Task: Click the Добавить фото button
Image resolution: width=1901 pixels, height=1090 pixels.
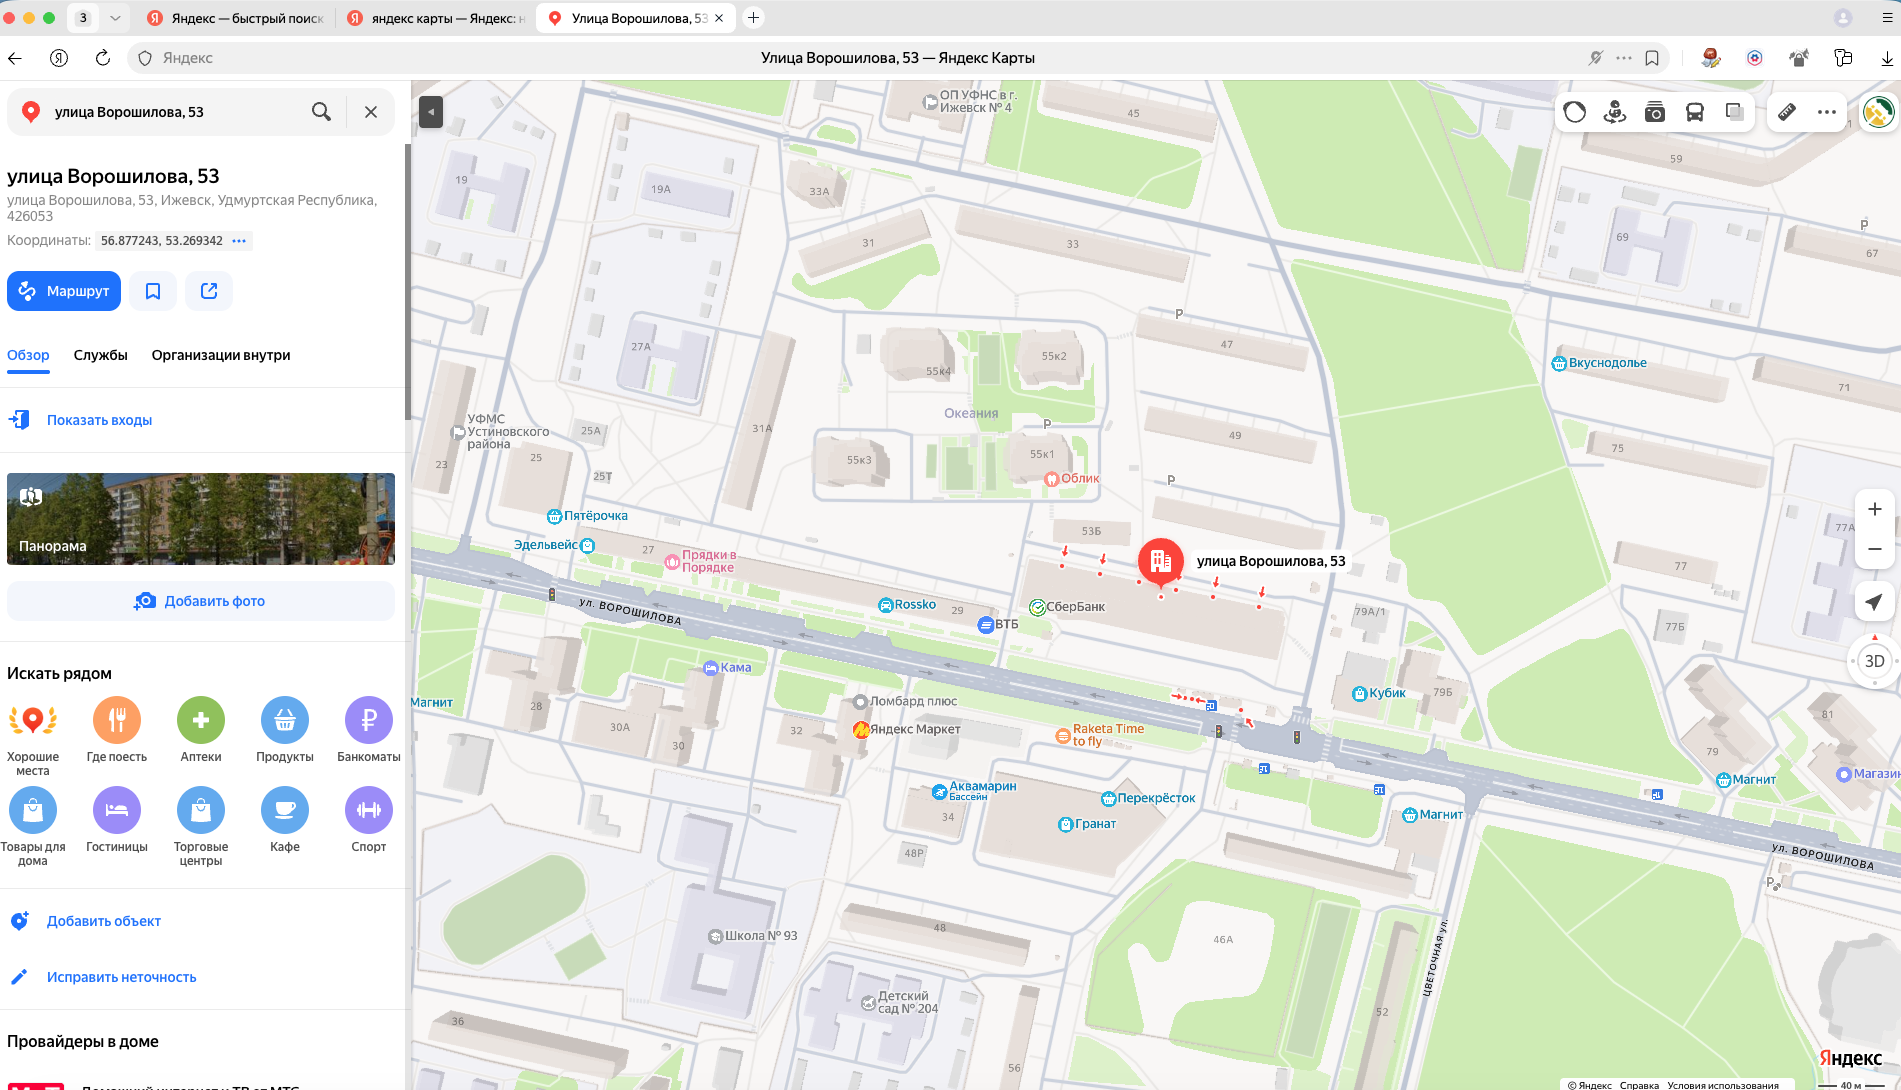Action: tap(201, 601)
